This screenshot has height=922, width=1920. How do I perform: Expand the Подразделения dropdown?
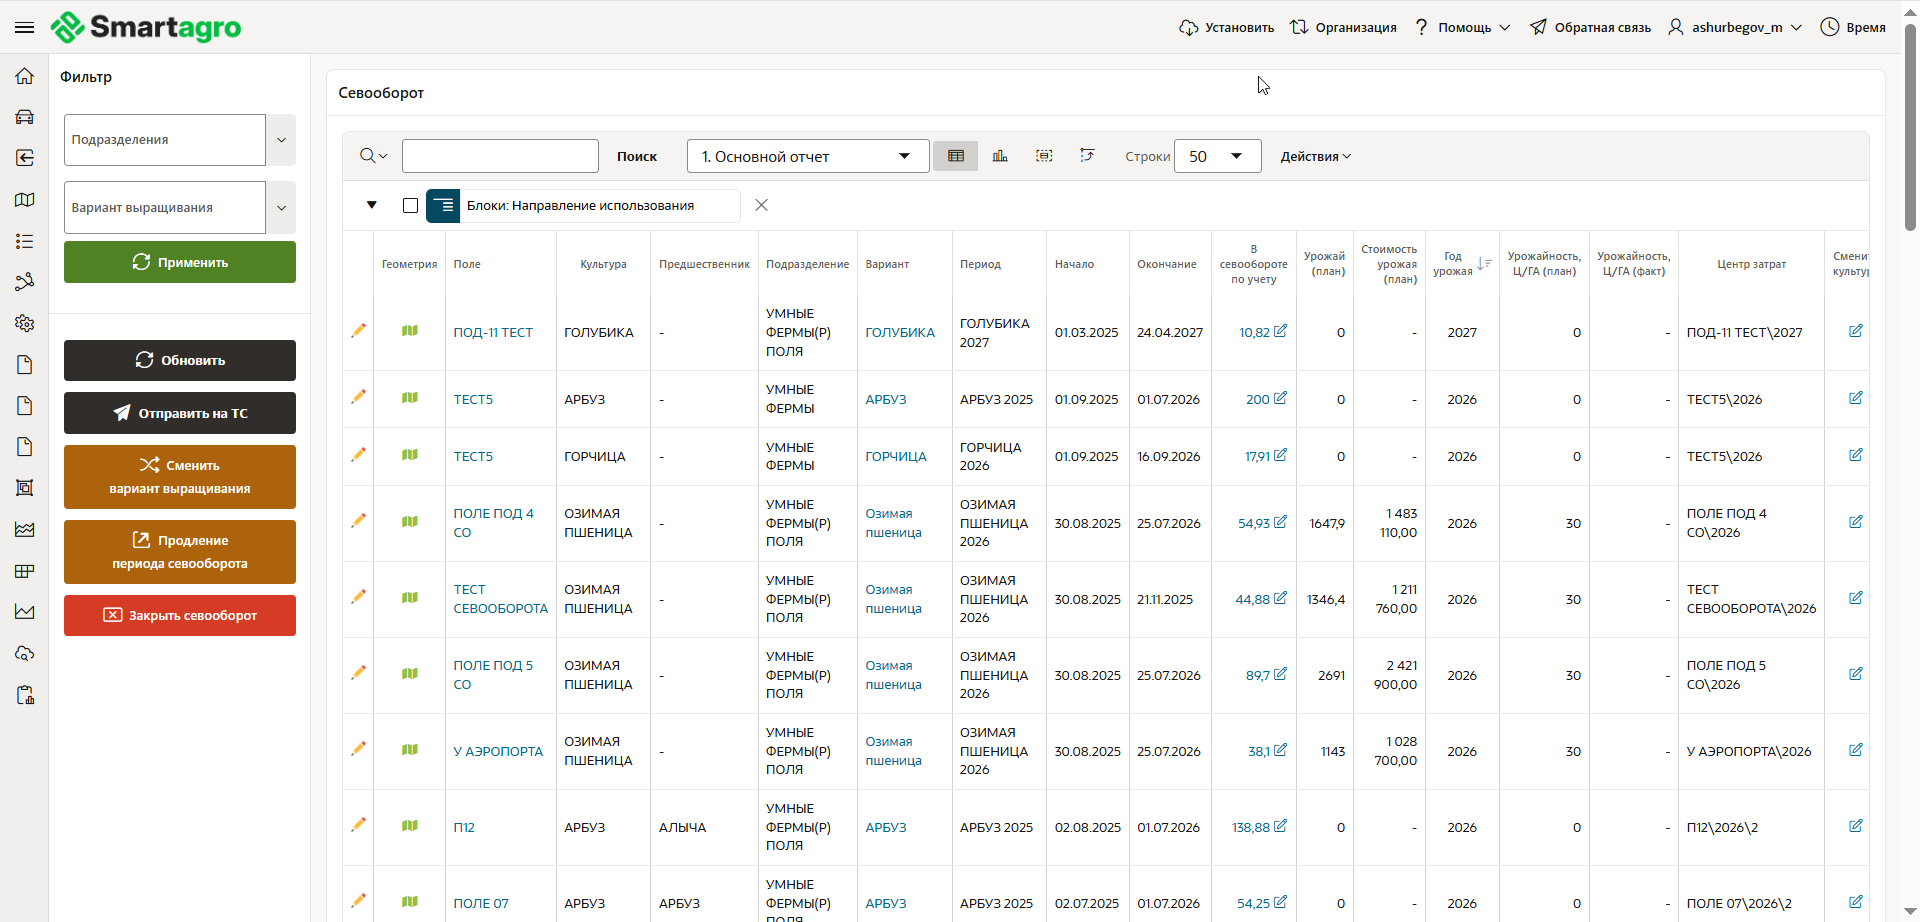click(x=281, y=140)
